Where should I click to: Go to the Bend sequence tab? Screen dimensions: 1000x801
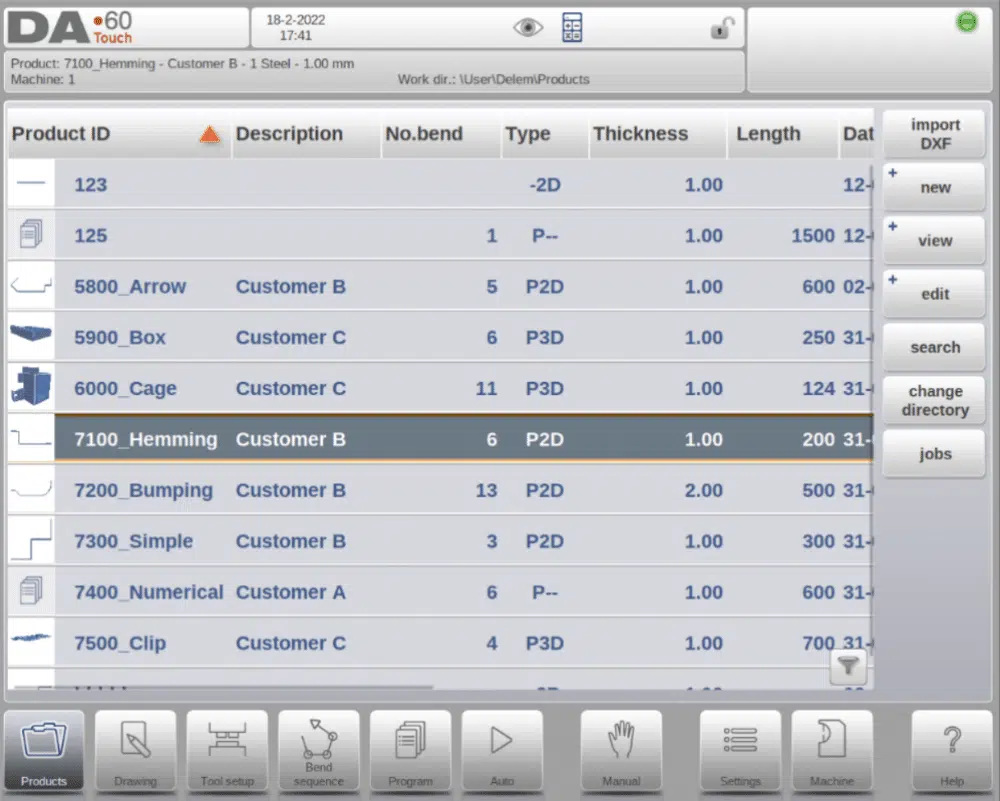click(x=319, y=752)
